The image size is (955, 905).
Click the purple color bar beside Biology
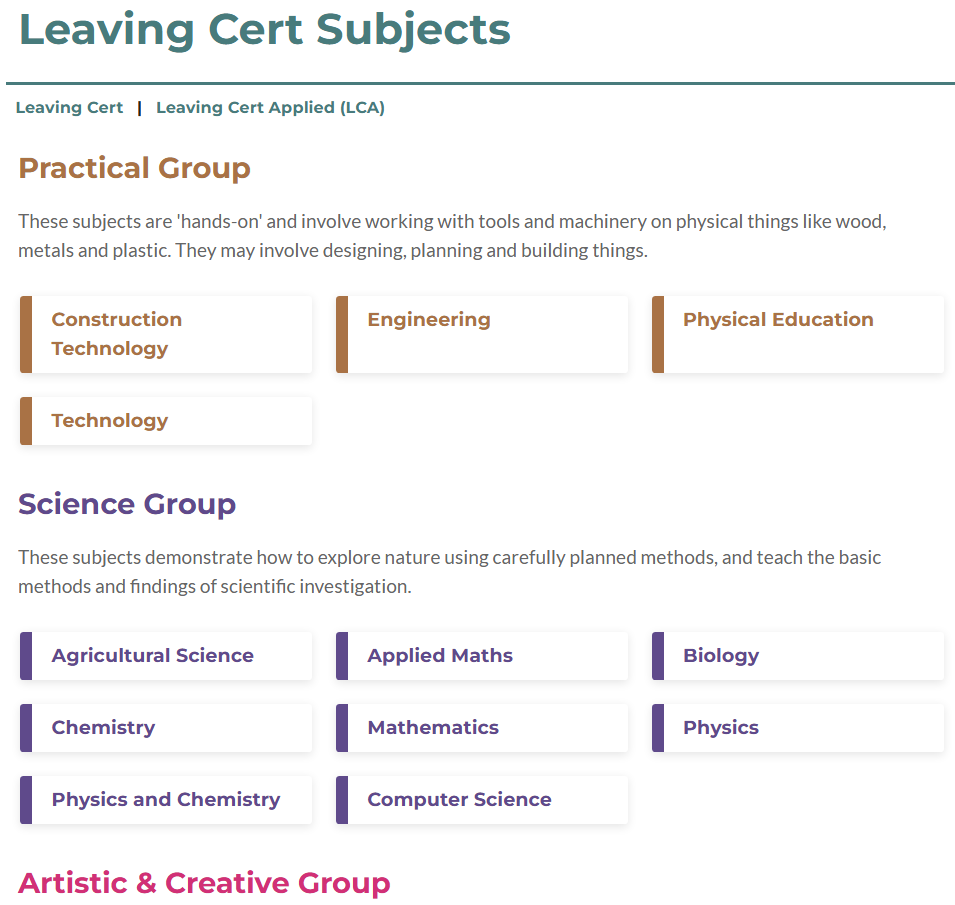point(658,656)
